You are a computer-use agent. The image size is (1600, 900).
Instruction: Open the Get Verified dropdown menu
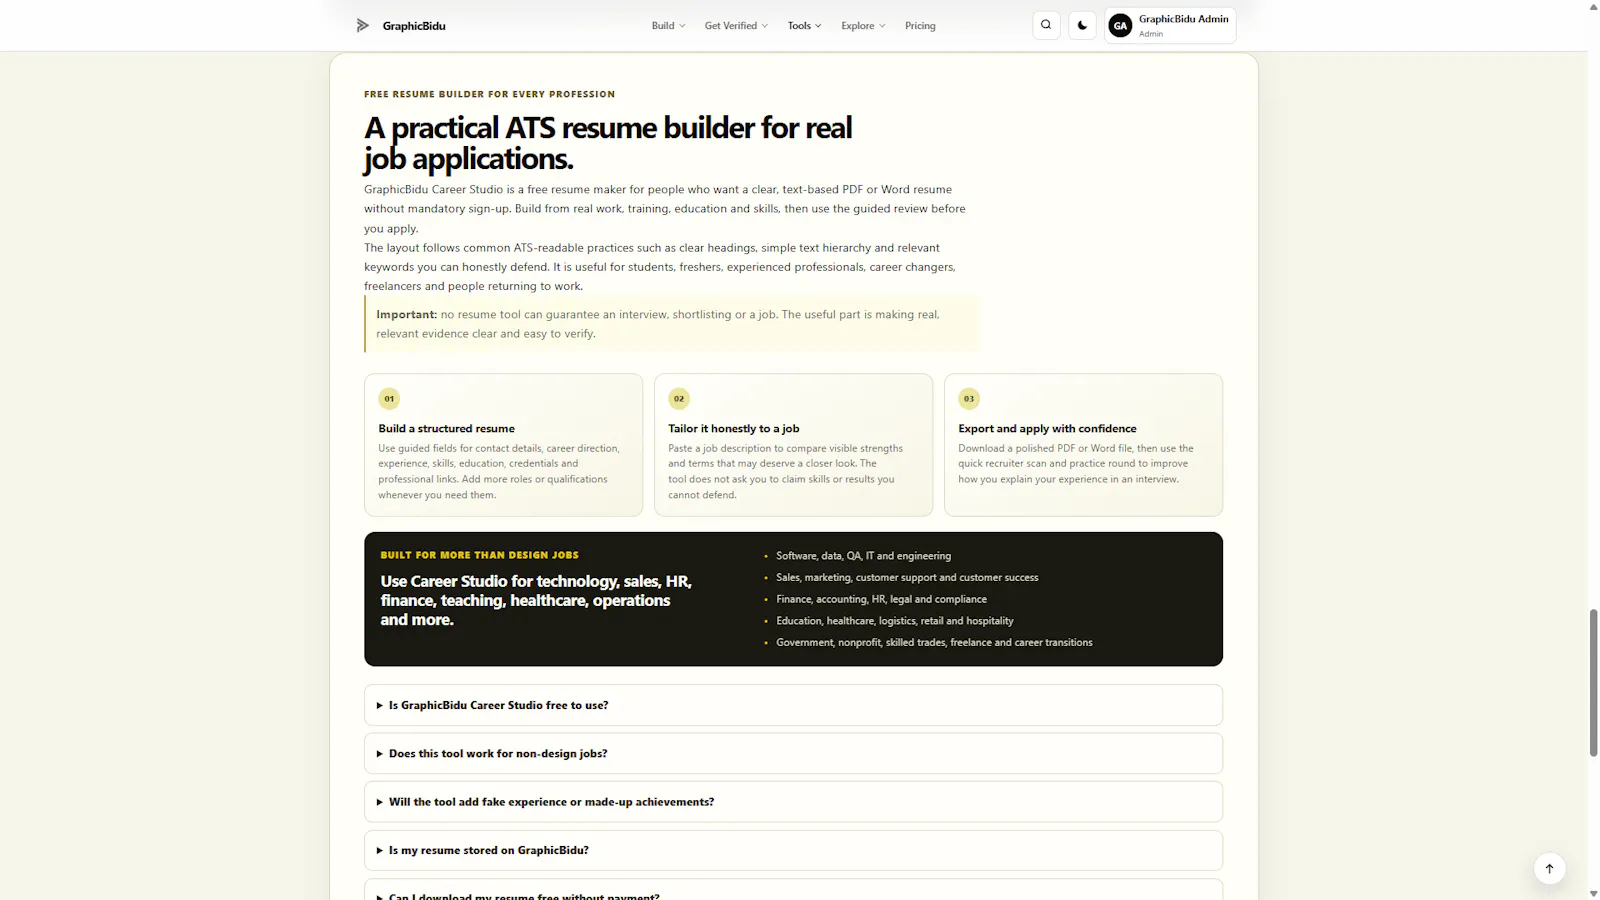point(736,26)
